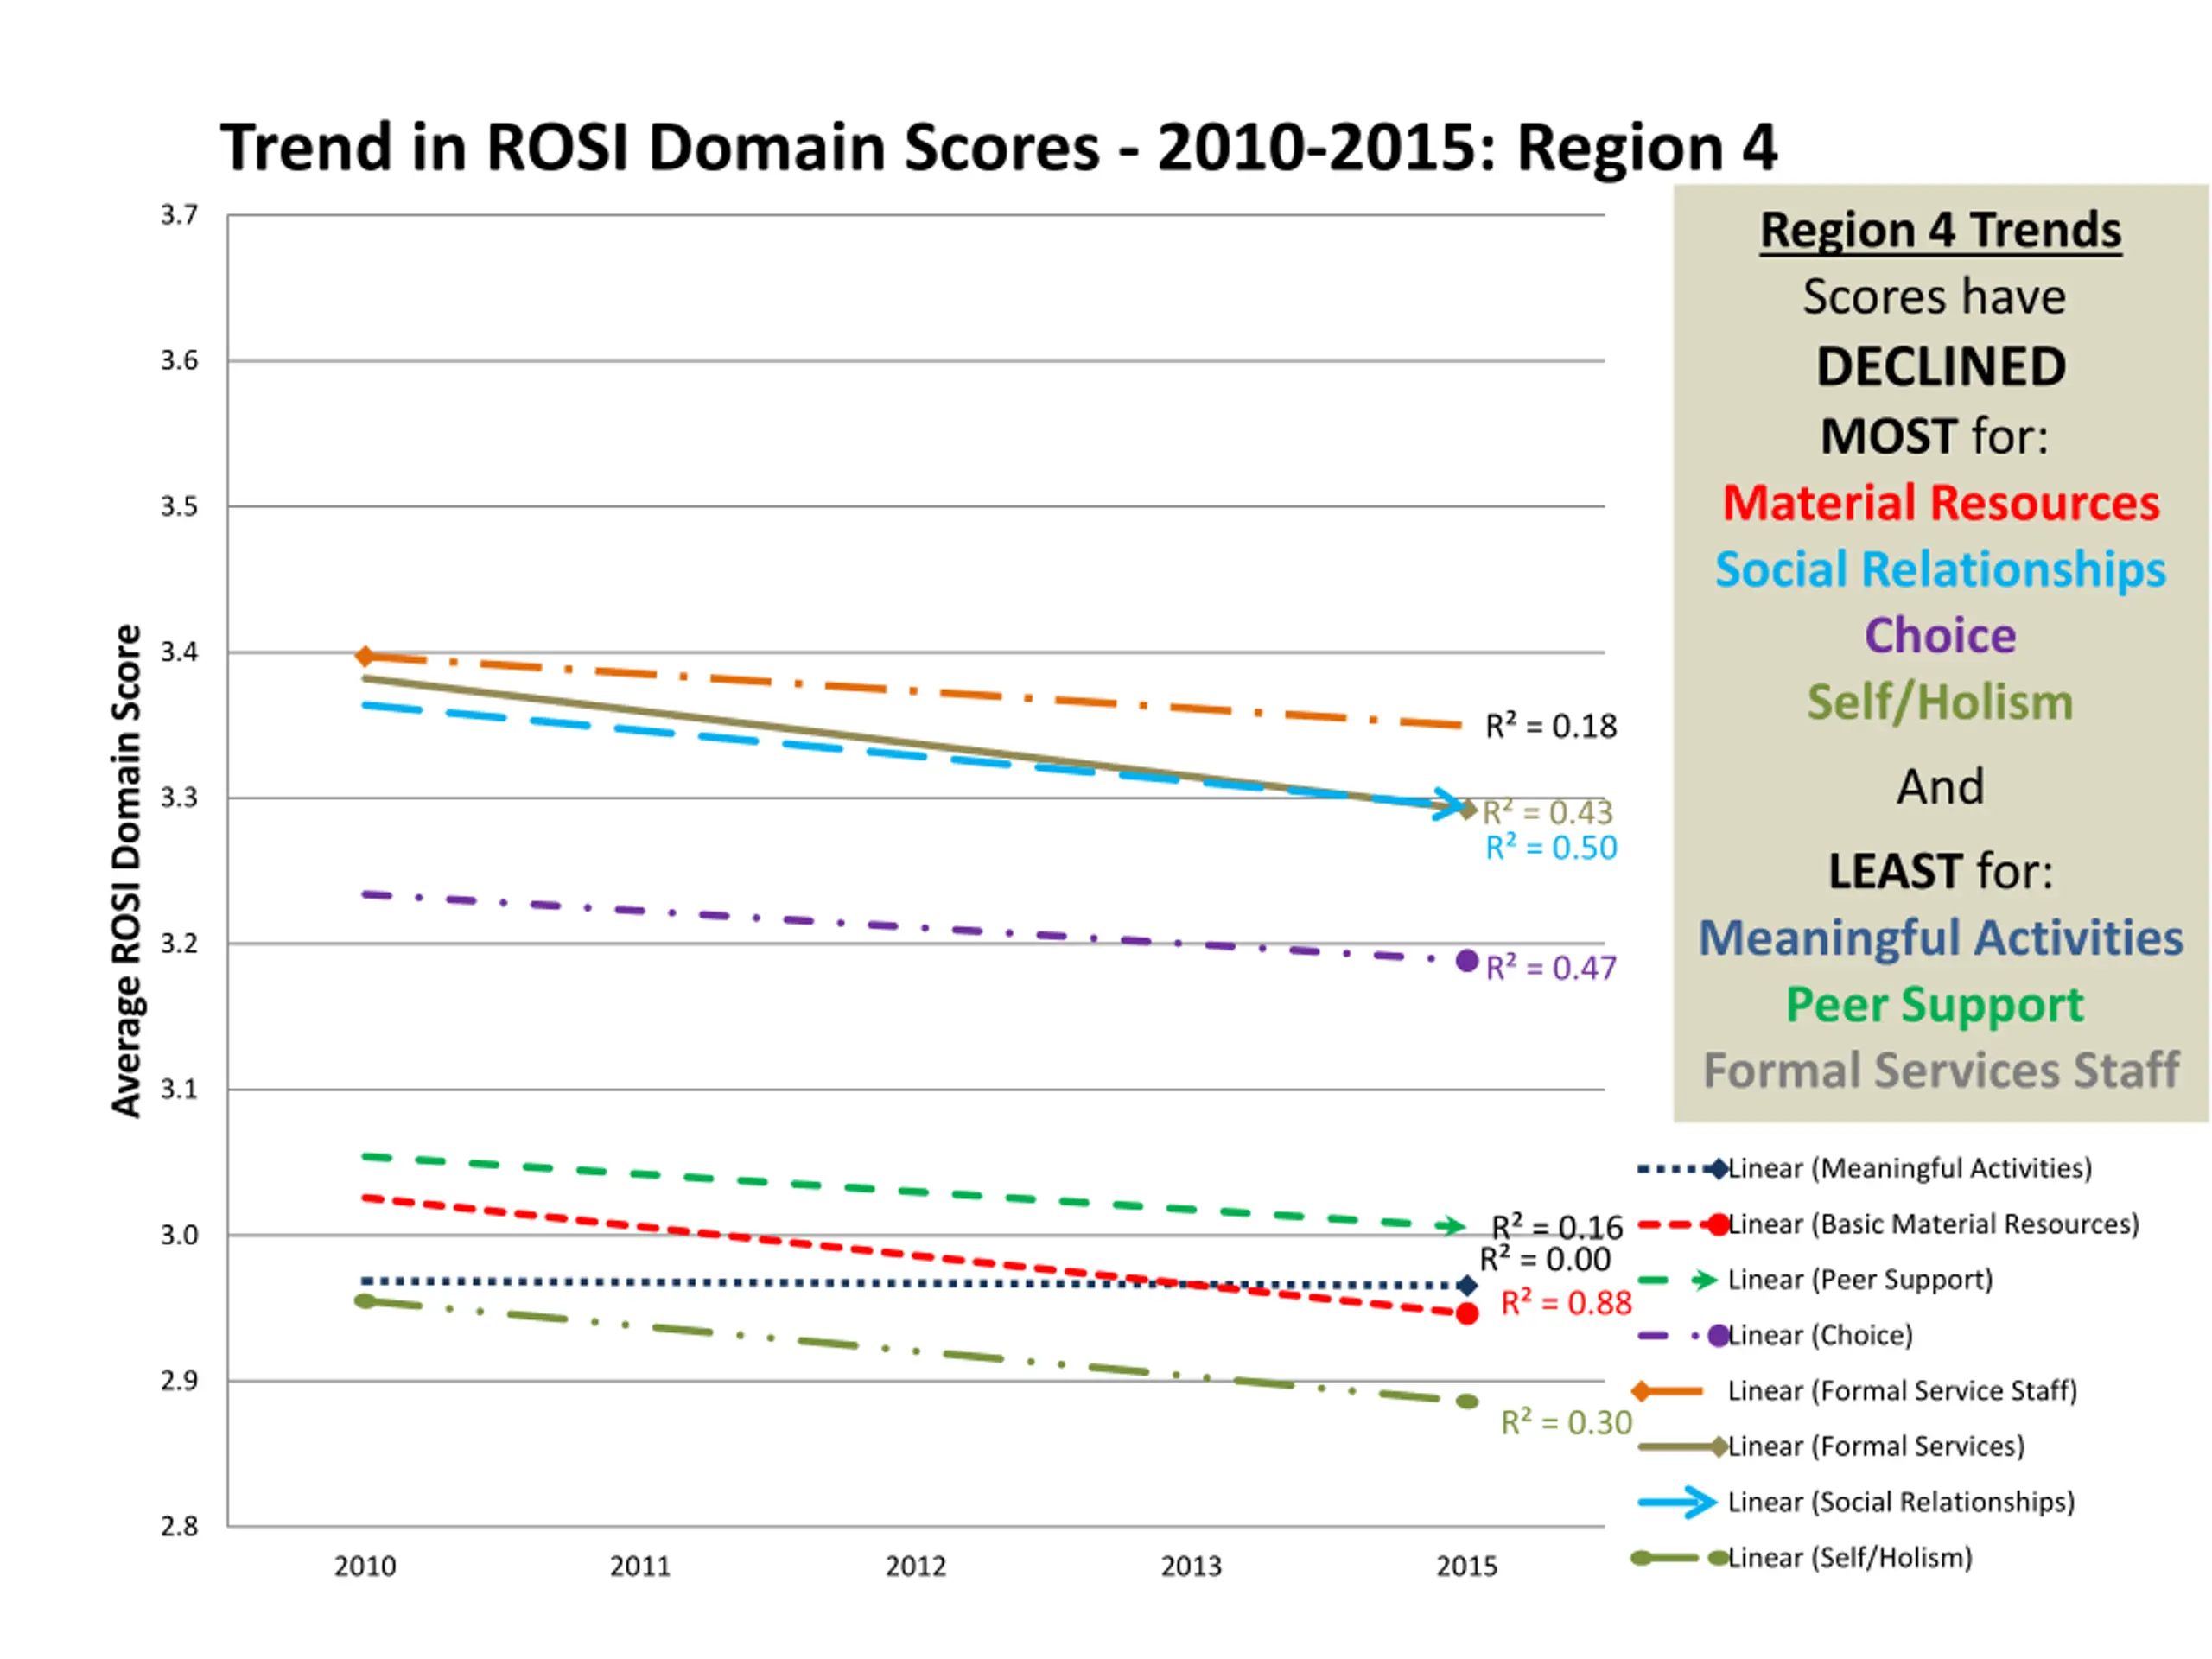Select legend entry 'Linear (Peer Support)'
The image size is (2212, 1659).
click(x=1860, y=1280)
